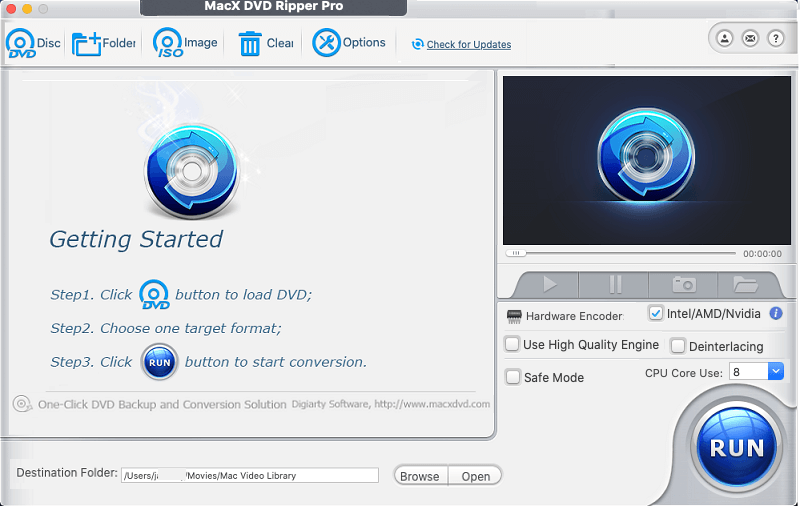Open the snapshot folder icon

745,285
